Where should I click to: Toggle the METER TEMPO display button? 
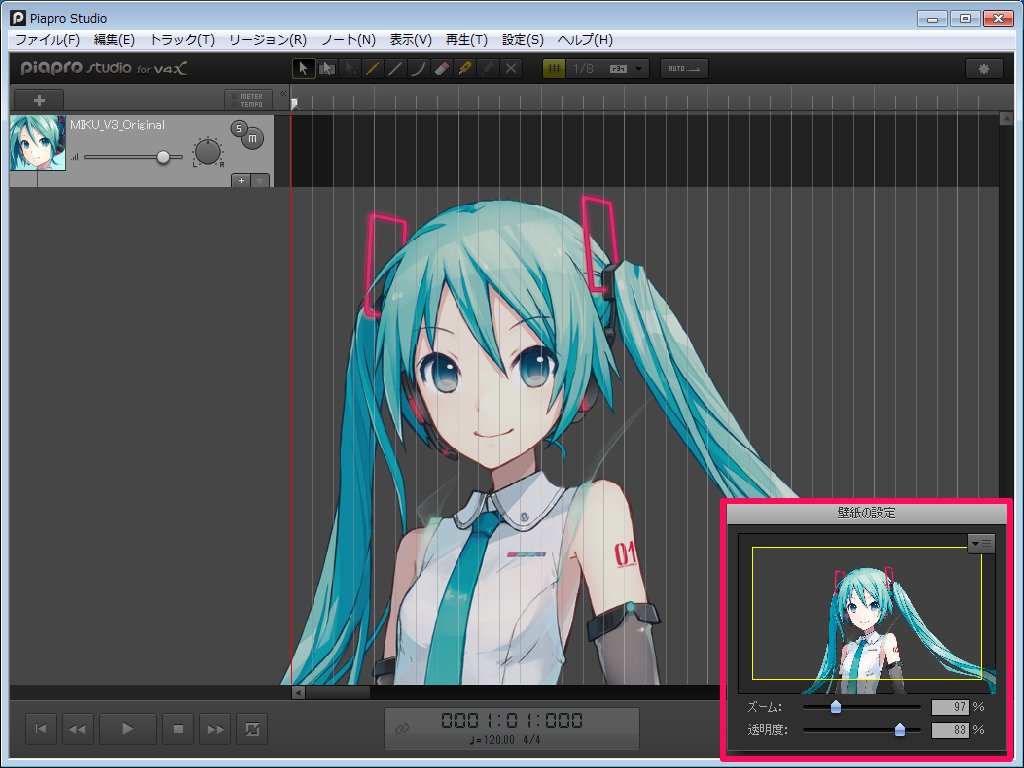(x=248, y=100)
